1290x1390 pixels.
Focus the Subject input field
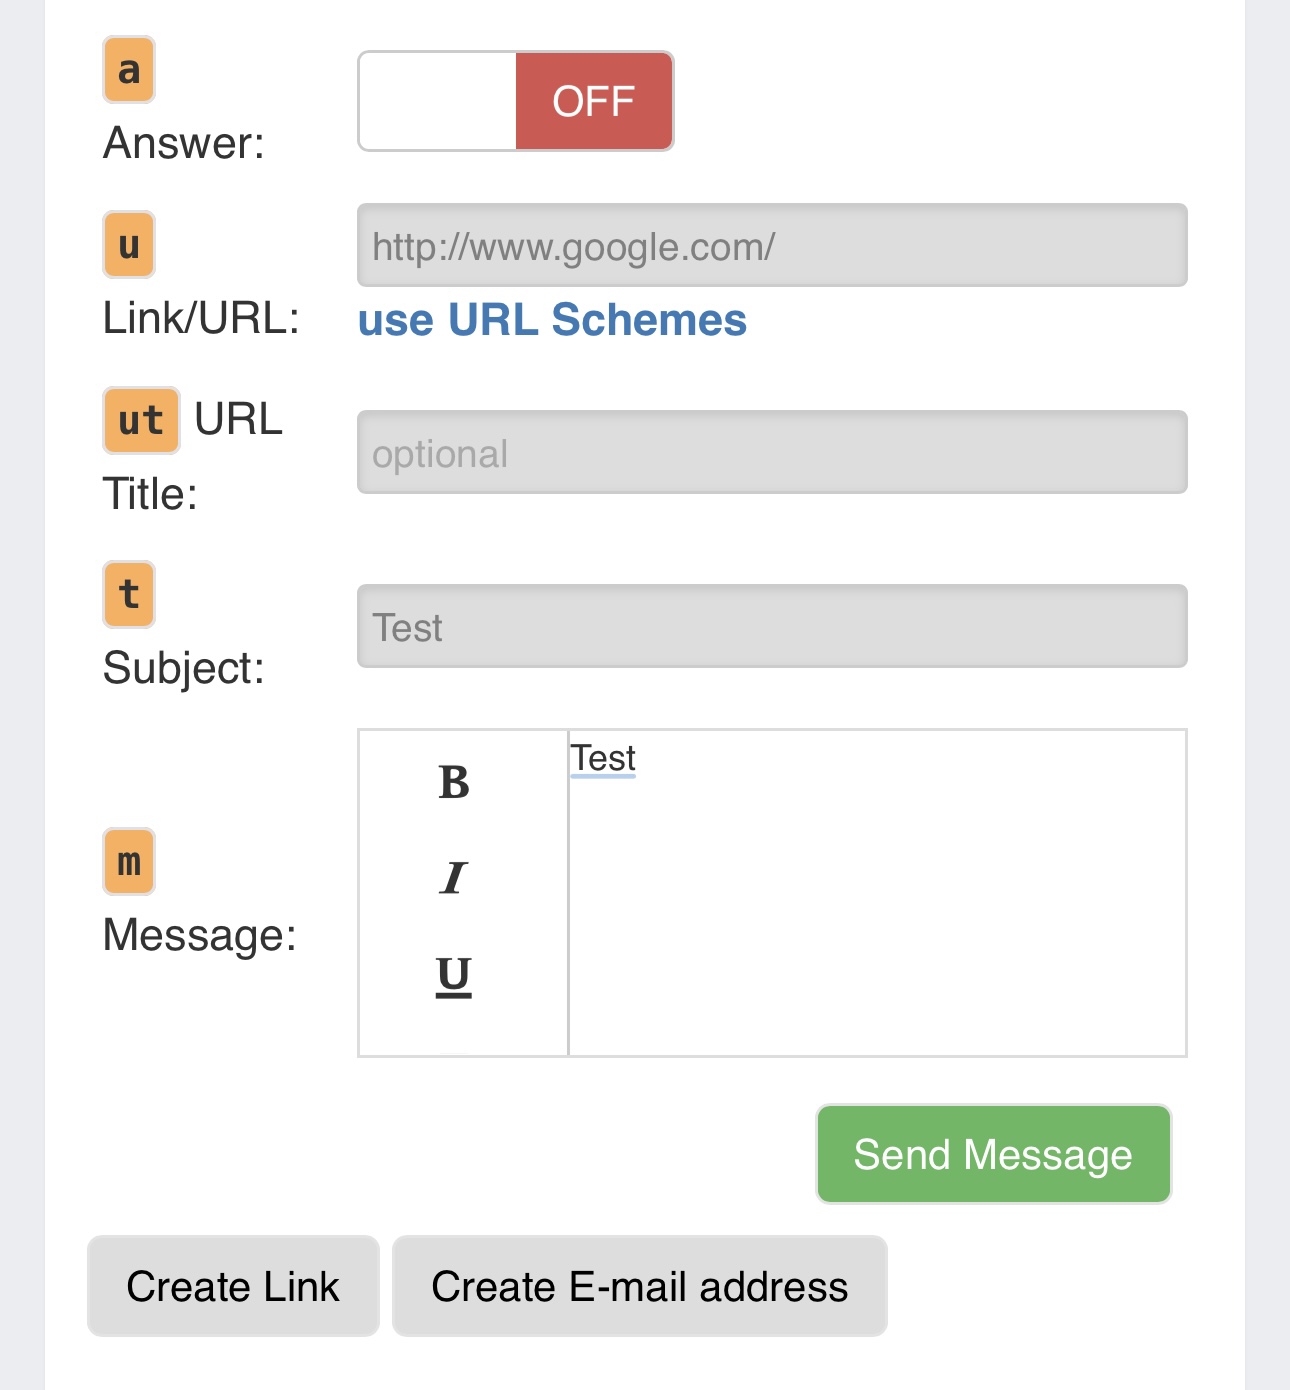pyautogui.click(x=772, y=626)
